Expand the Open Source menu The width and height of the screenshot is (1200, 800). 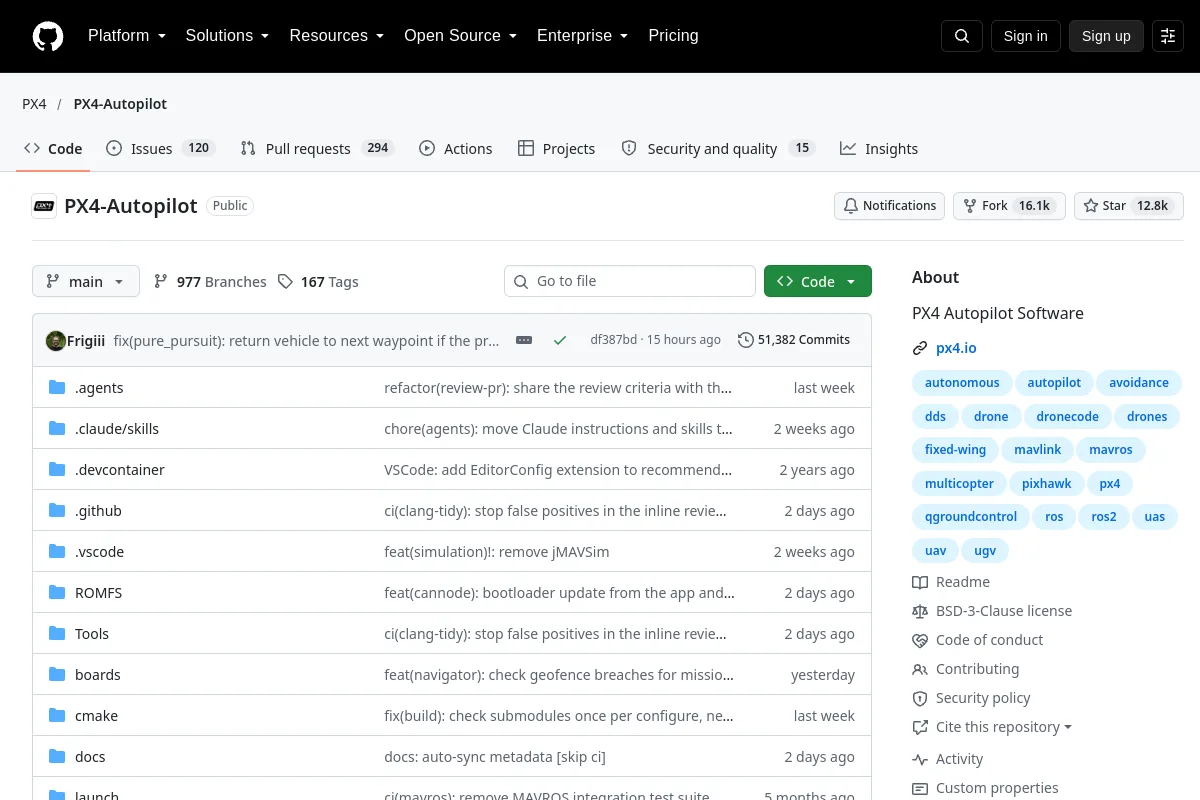pyautogui.click(x=460, y=36)
